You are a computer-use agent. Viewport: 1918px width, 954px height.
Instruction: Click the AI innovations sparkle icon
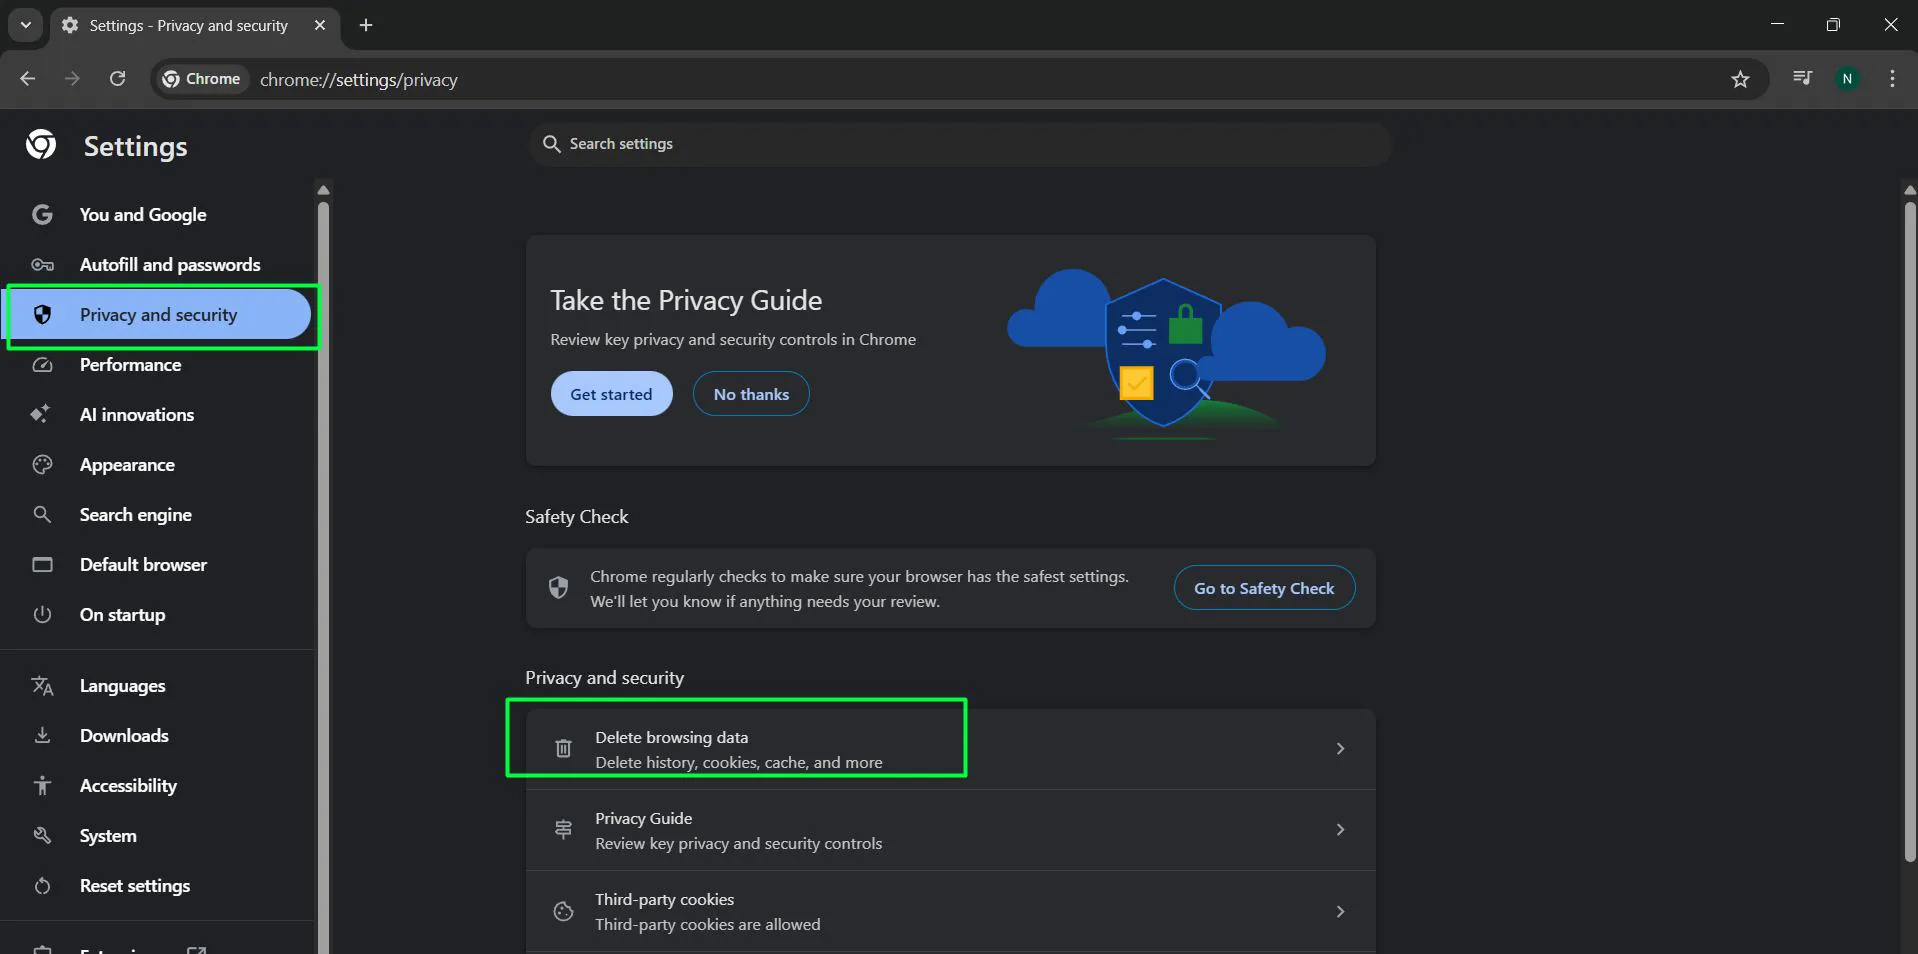pos(42,414)
